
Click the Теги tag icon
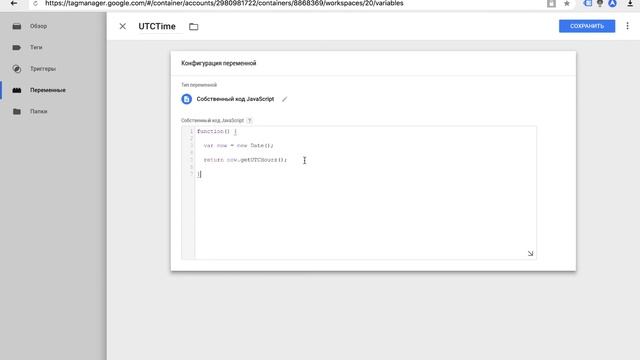click(17, 47)
